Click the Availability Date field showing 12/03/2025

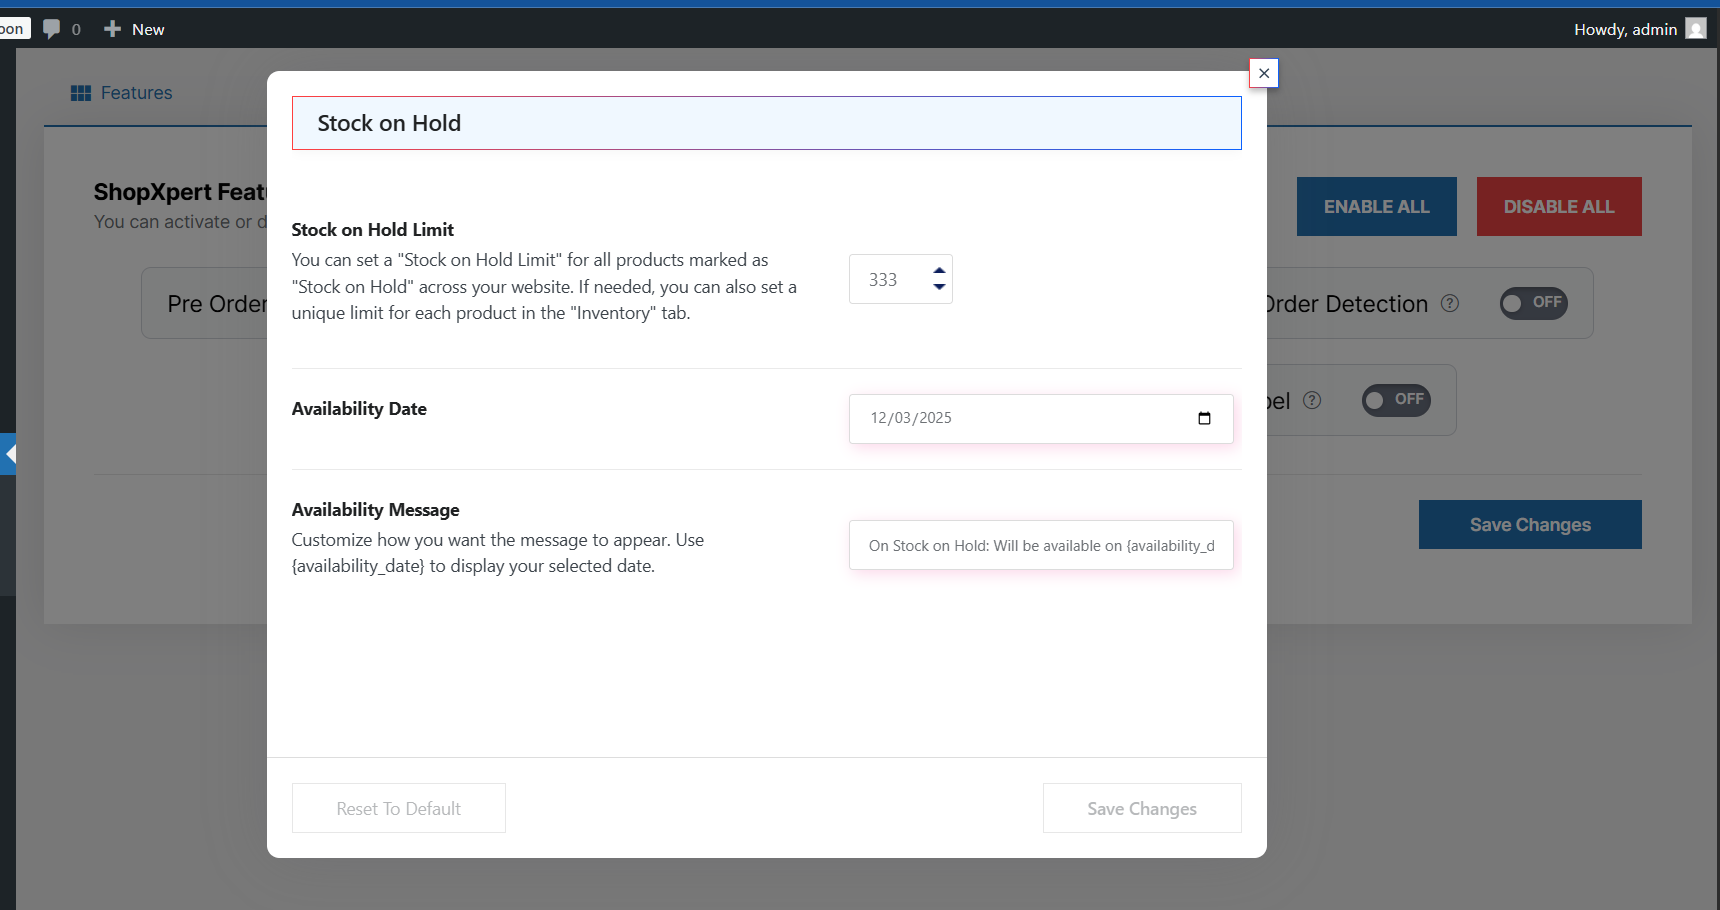[1041, 419]
